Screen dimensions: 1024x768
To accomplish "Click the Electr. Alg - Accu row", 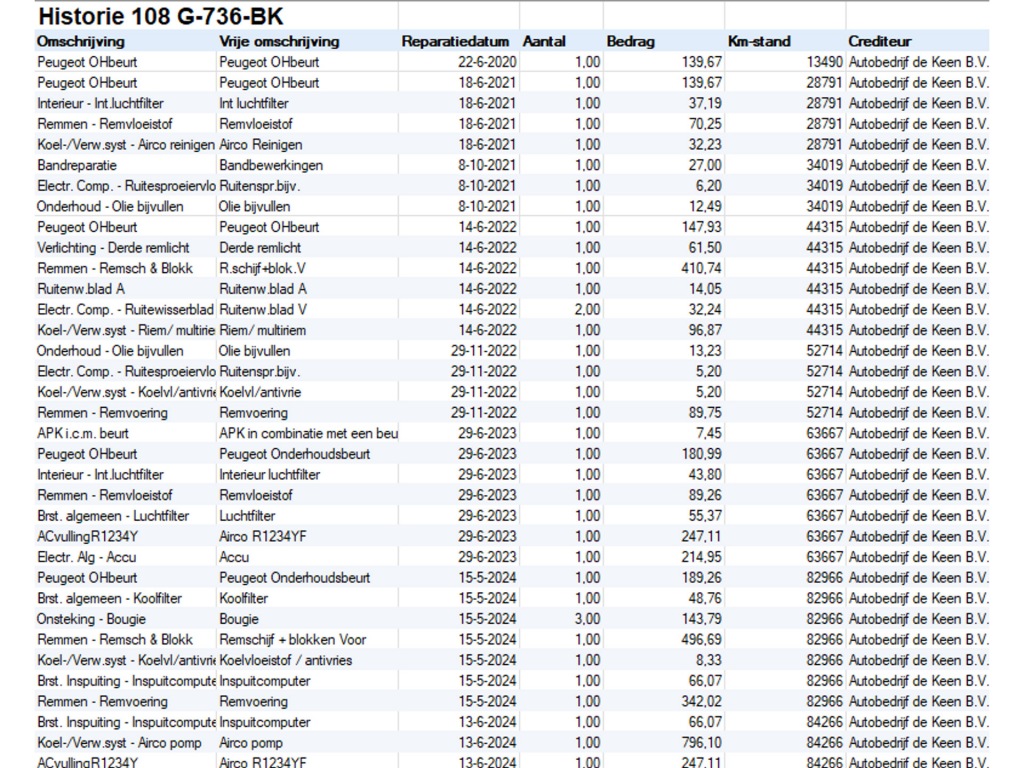I will coord(87,557).
